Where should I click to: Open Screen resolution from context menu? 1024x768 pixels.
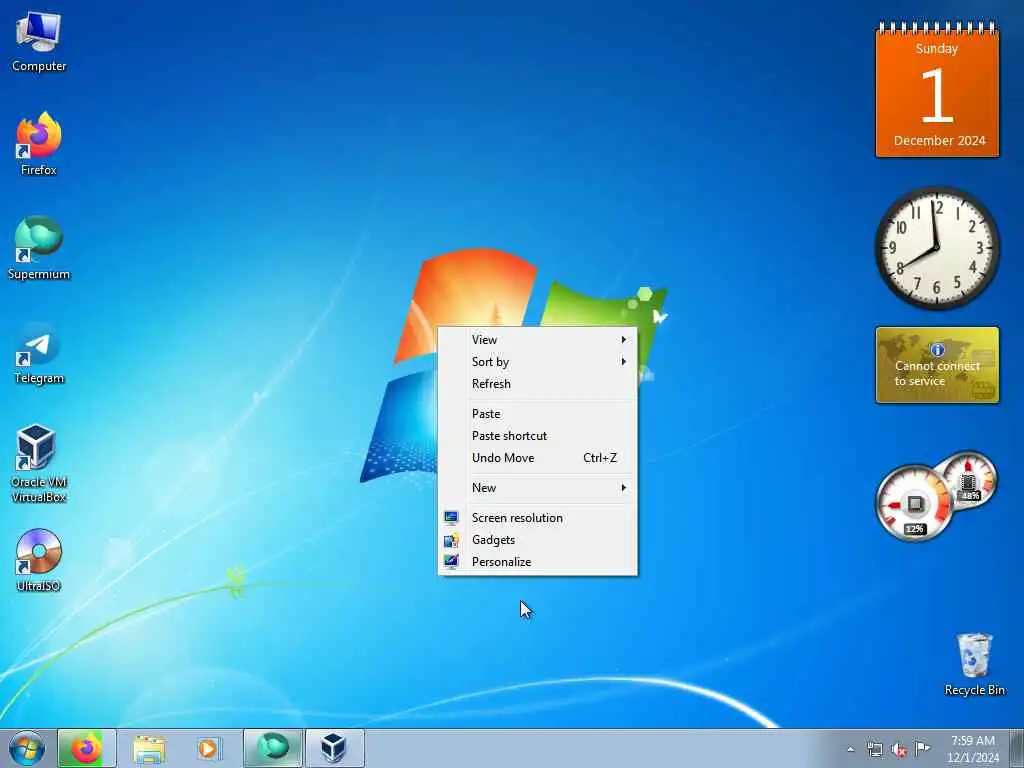pyautogui.click(x=537, y=518)
